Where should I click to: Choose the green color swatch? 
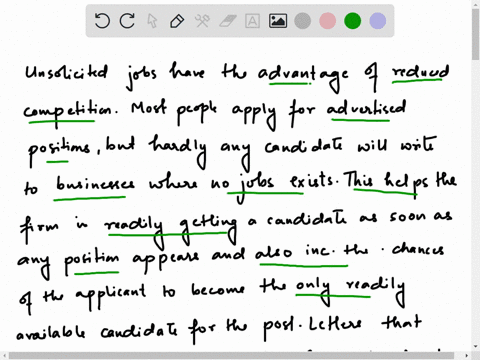coord(353,21)
